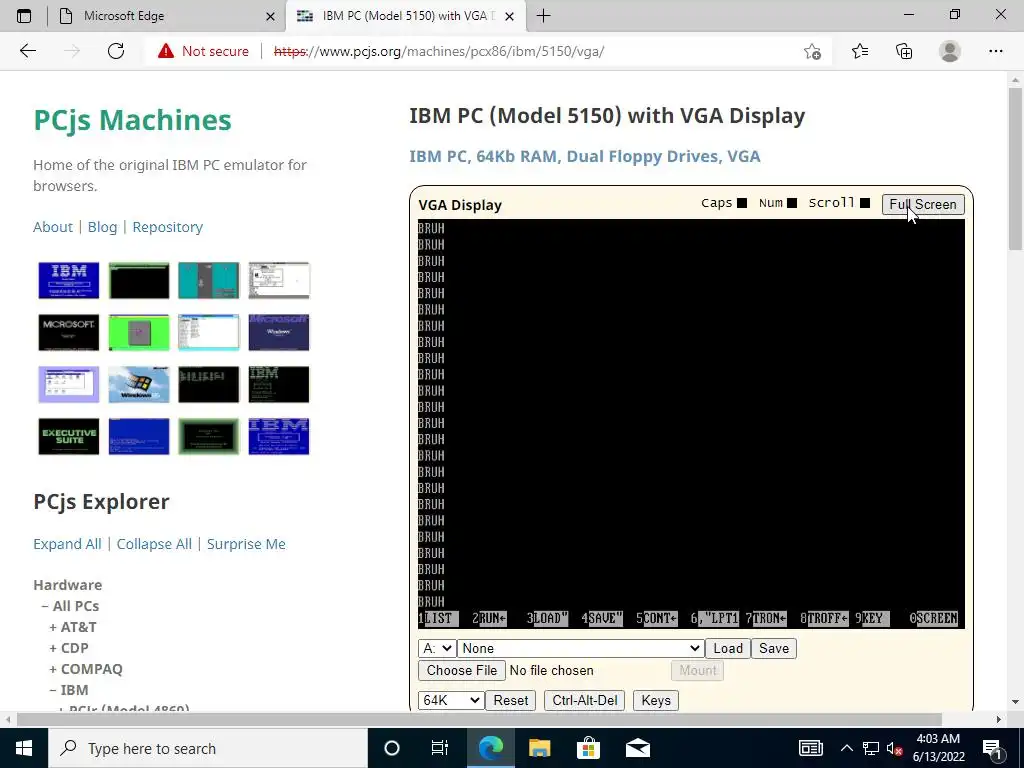1024x768 pixels.
Task: Collapse the All PCs tree node
Action: pyautogui.click(x=45, y=606)
